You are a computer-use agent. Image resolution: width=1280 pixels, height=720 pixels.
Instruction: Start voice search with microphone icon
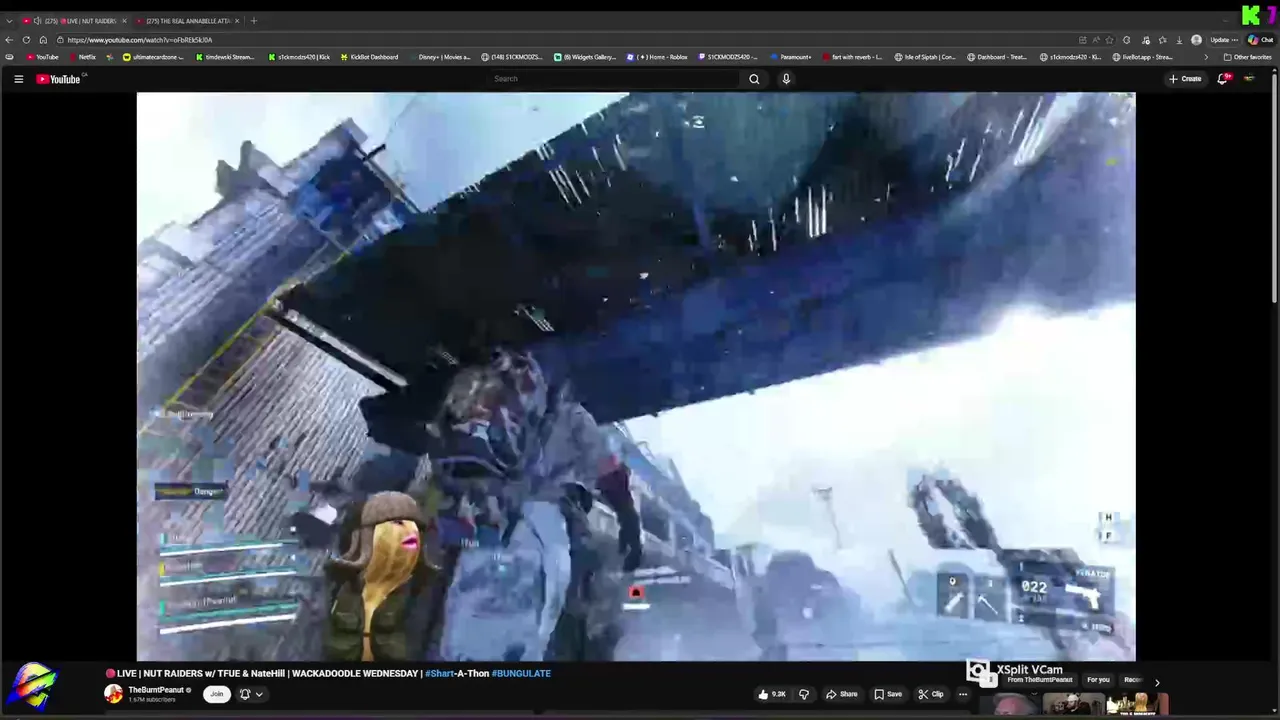786,79
